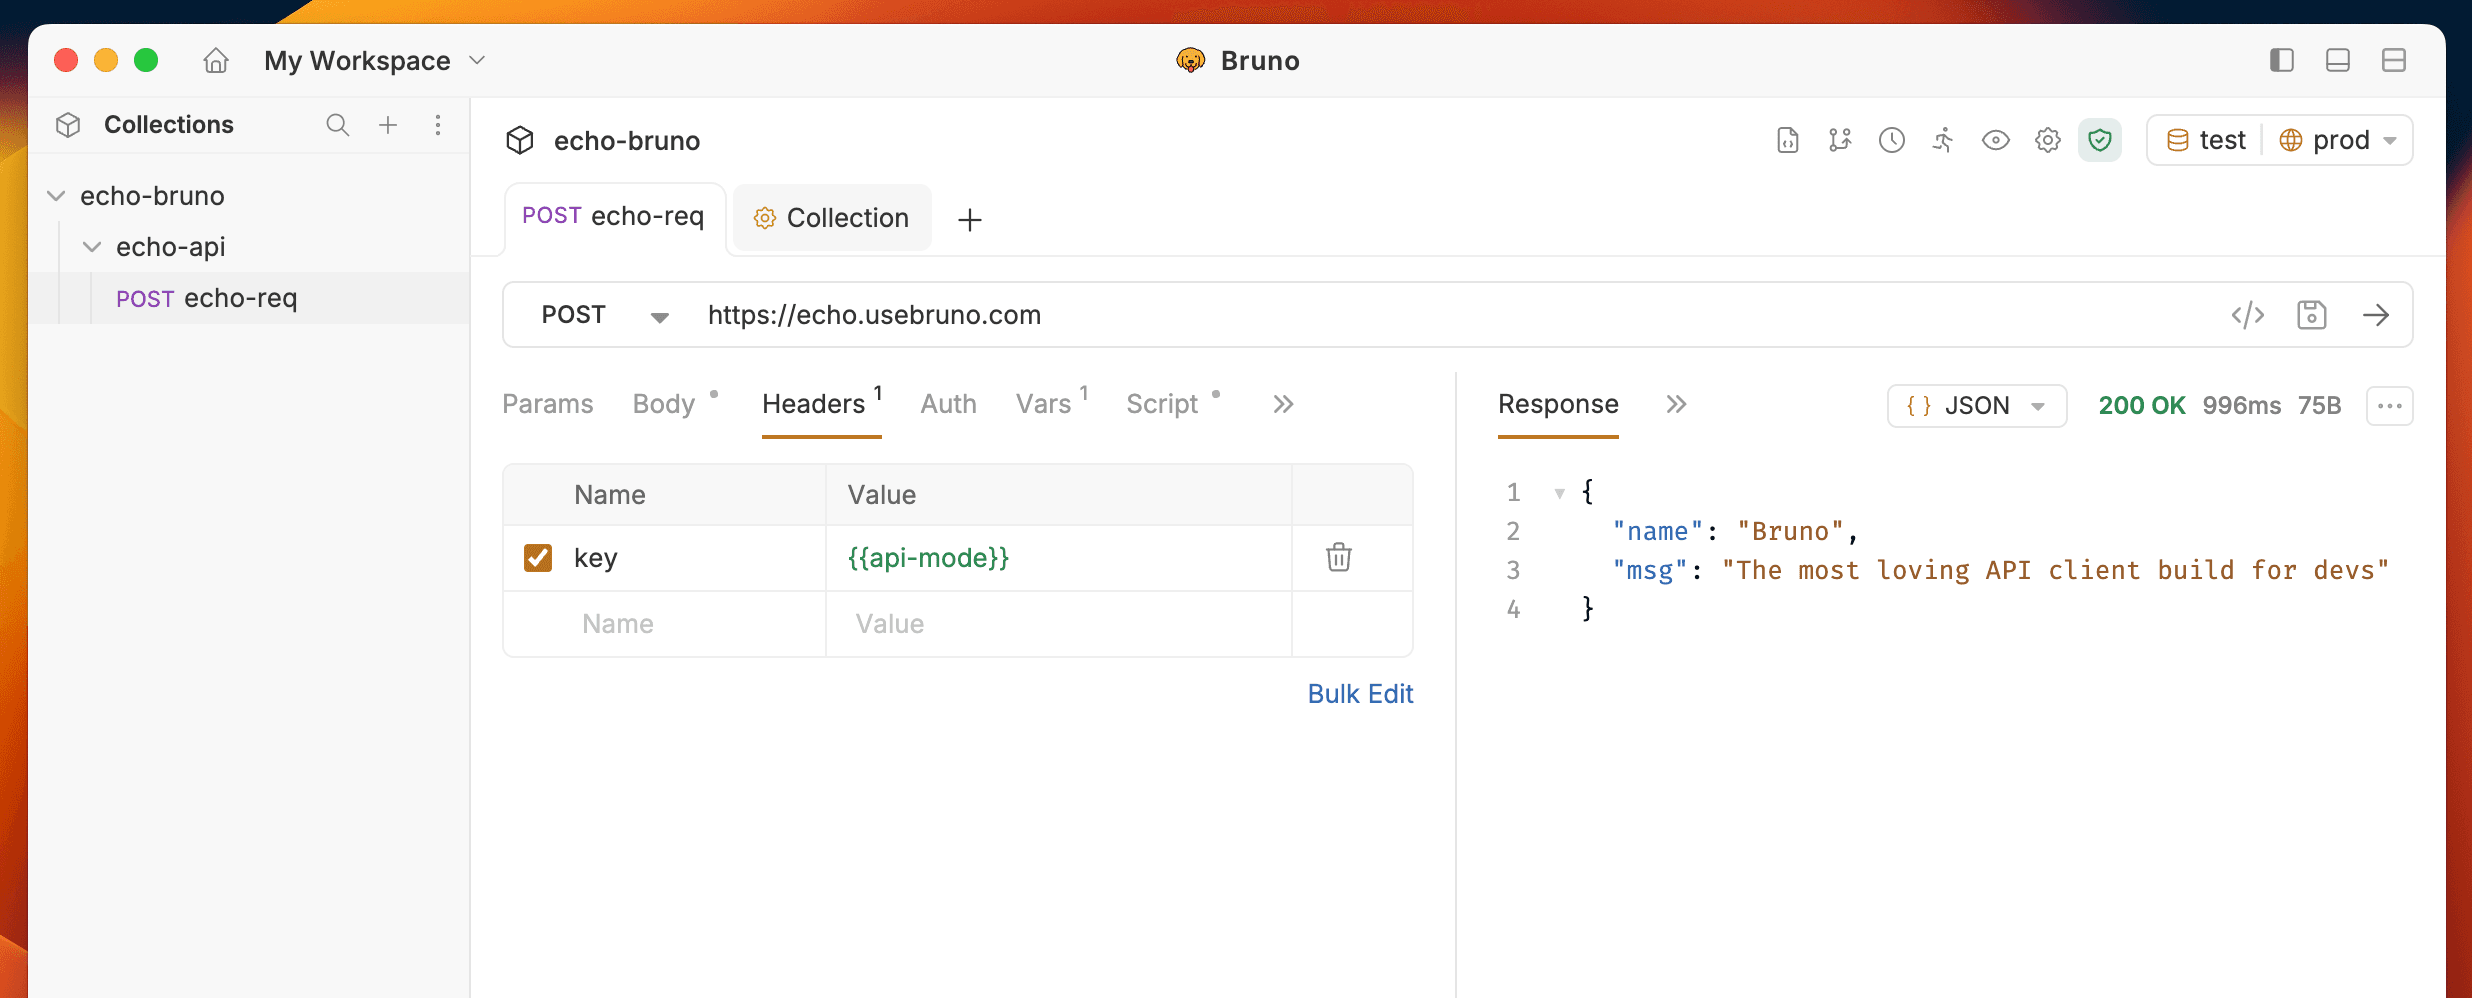Open the collection runner icon
2472x998 pixels.
(x=1944, y=140)
